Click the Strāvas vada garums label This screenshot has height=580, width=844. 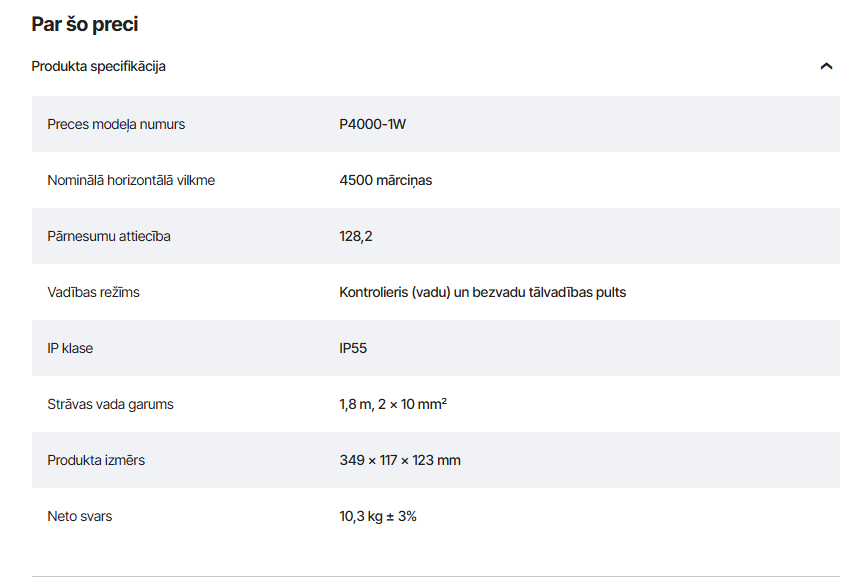tap(110, 404)
